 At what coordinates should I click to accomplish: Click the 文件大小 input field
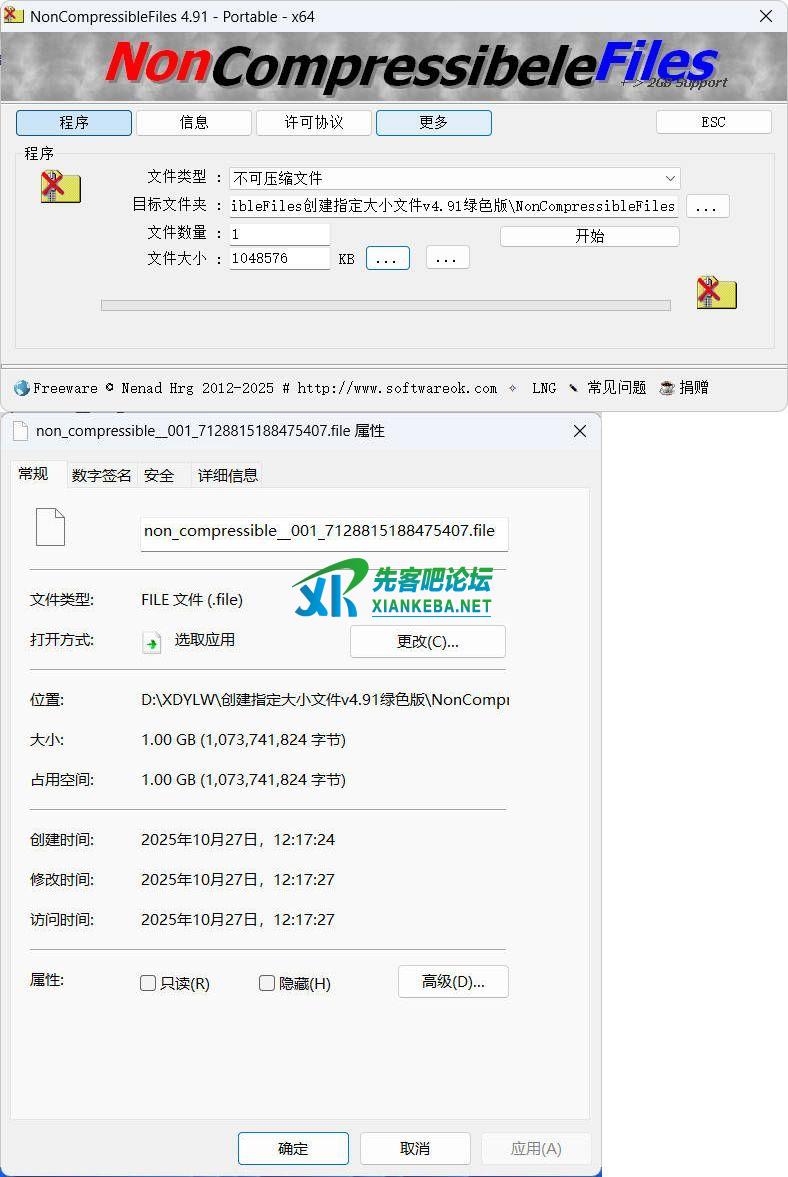tap(279, 258)
